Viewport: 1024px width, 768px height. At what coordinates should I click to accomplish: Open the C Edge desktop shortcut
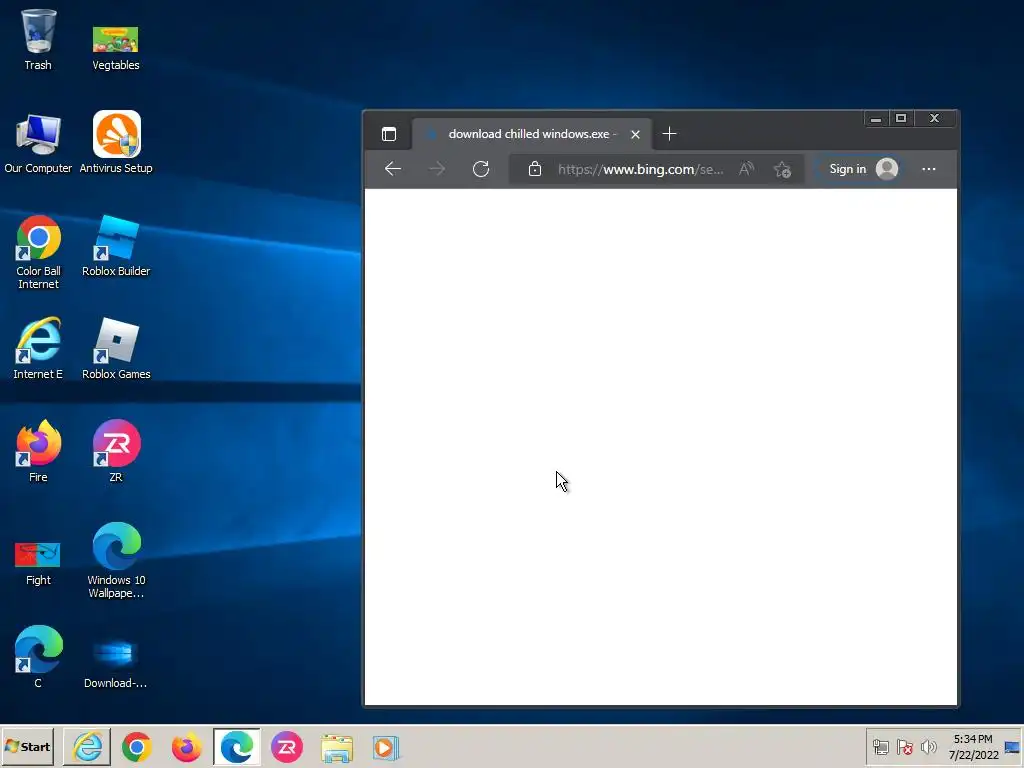pyautogui.click(x=38, y=657)
